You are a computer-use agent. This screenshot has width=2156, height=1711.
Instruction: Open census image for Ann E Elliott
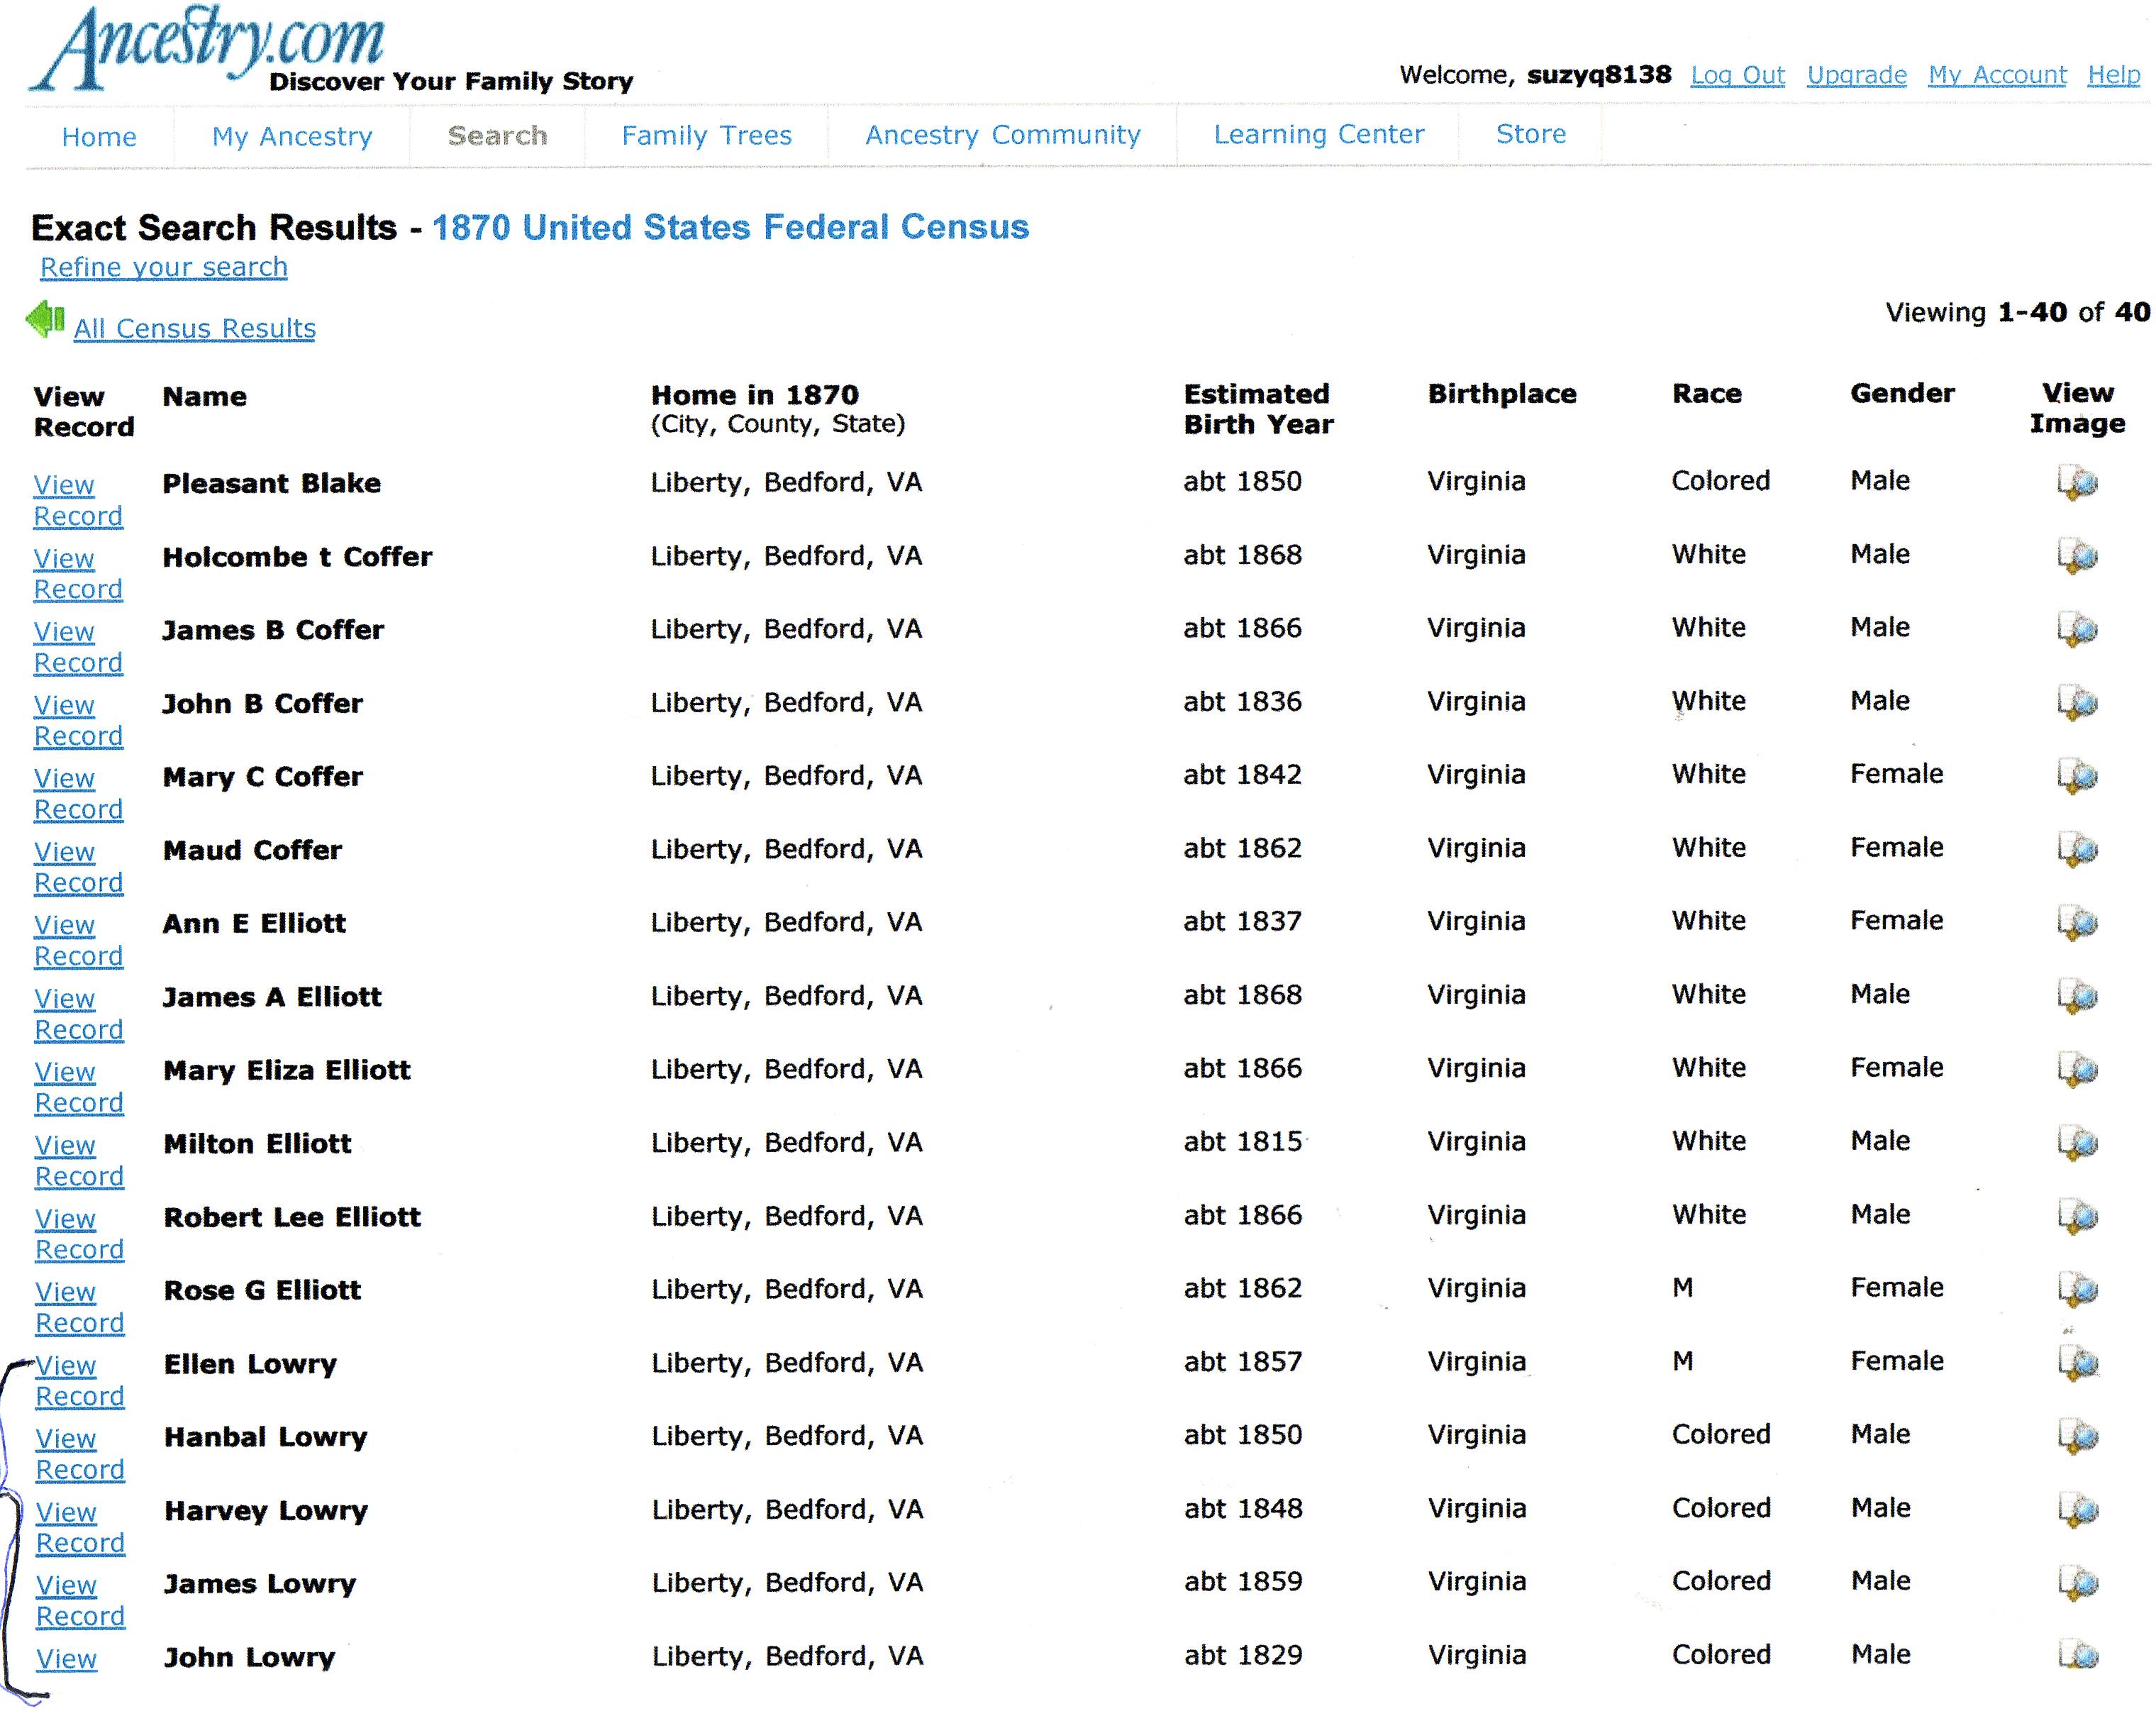[2077, 923]
